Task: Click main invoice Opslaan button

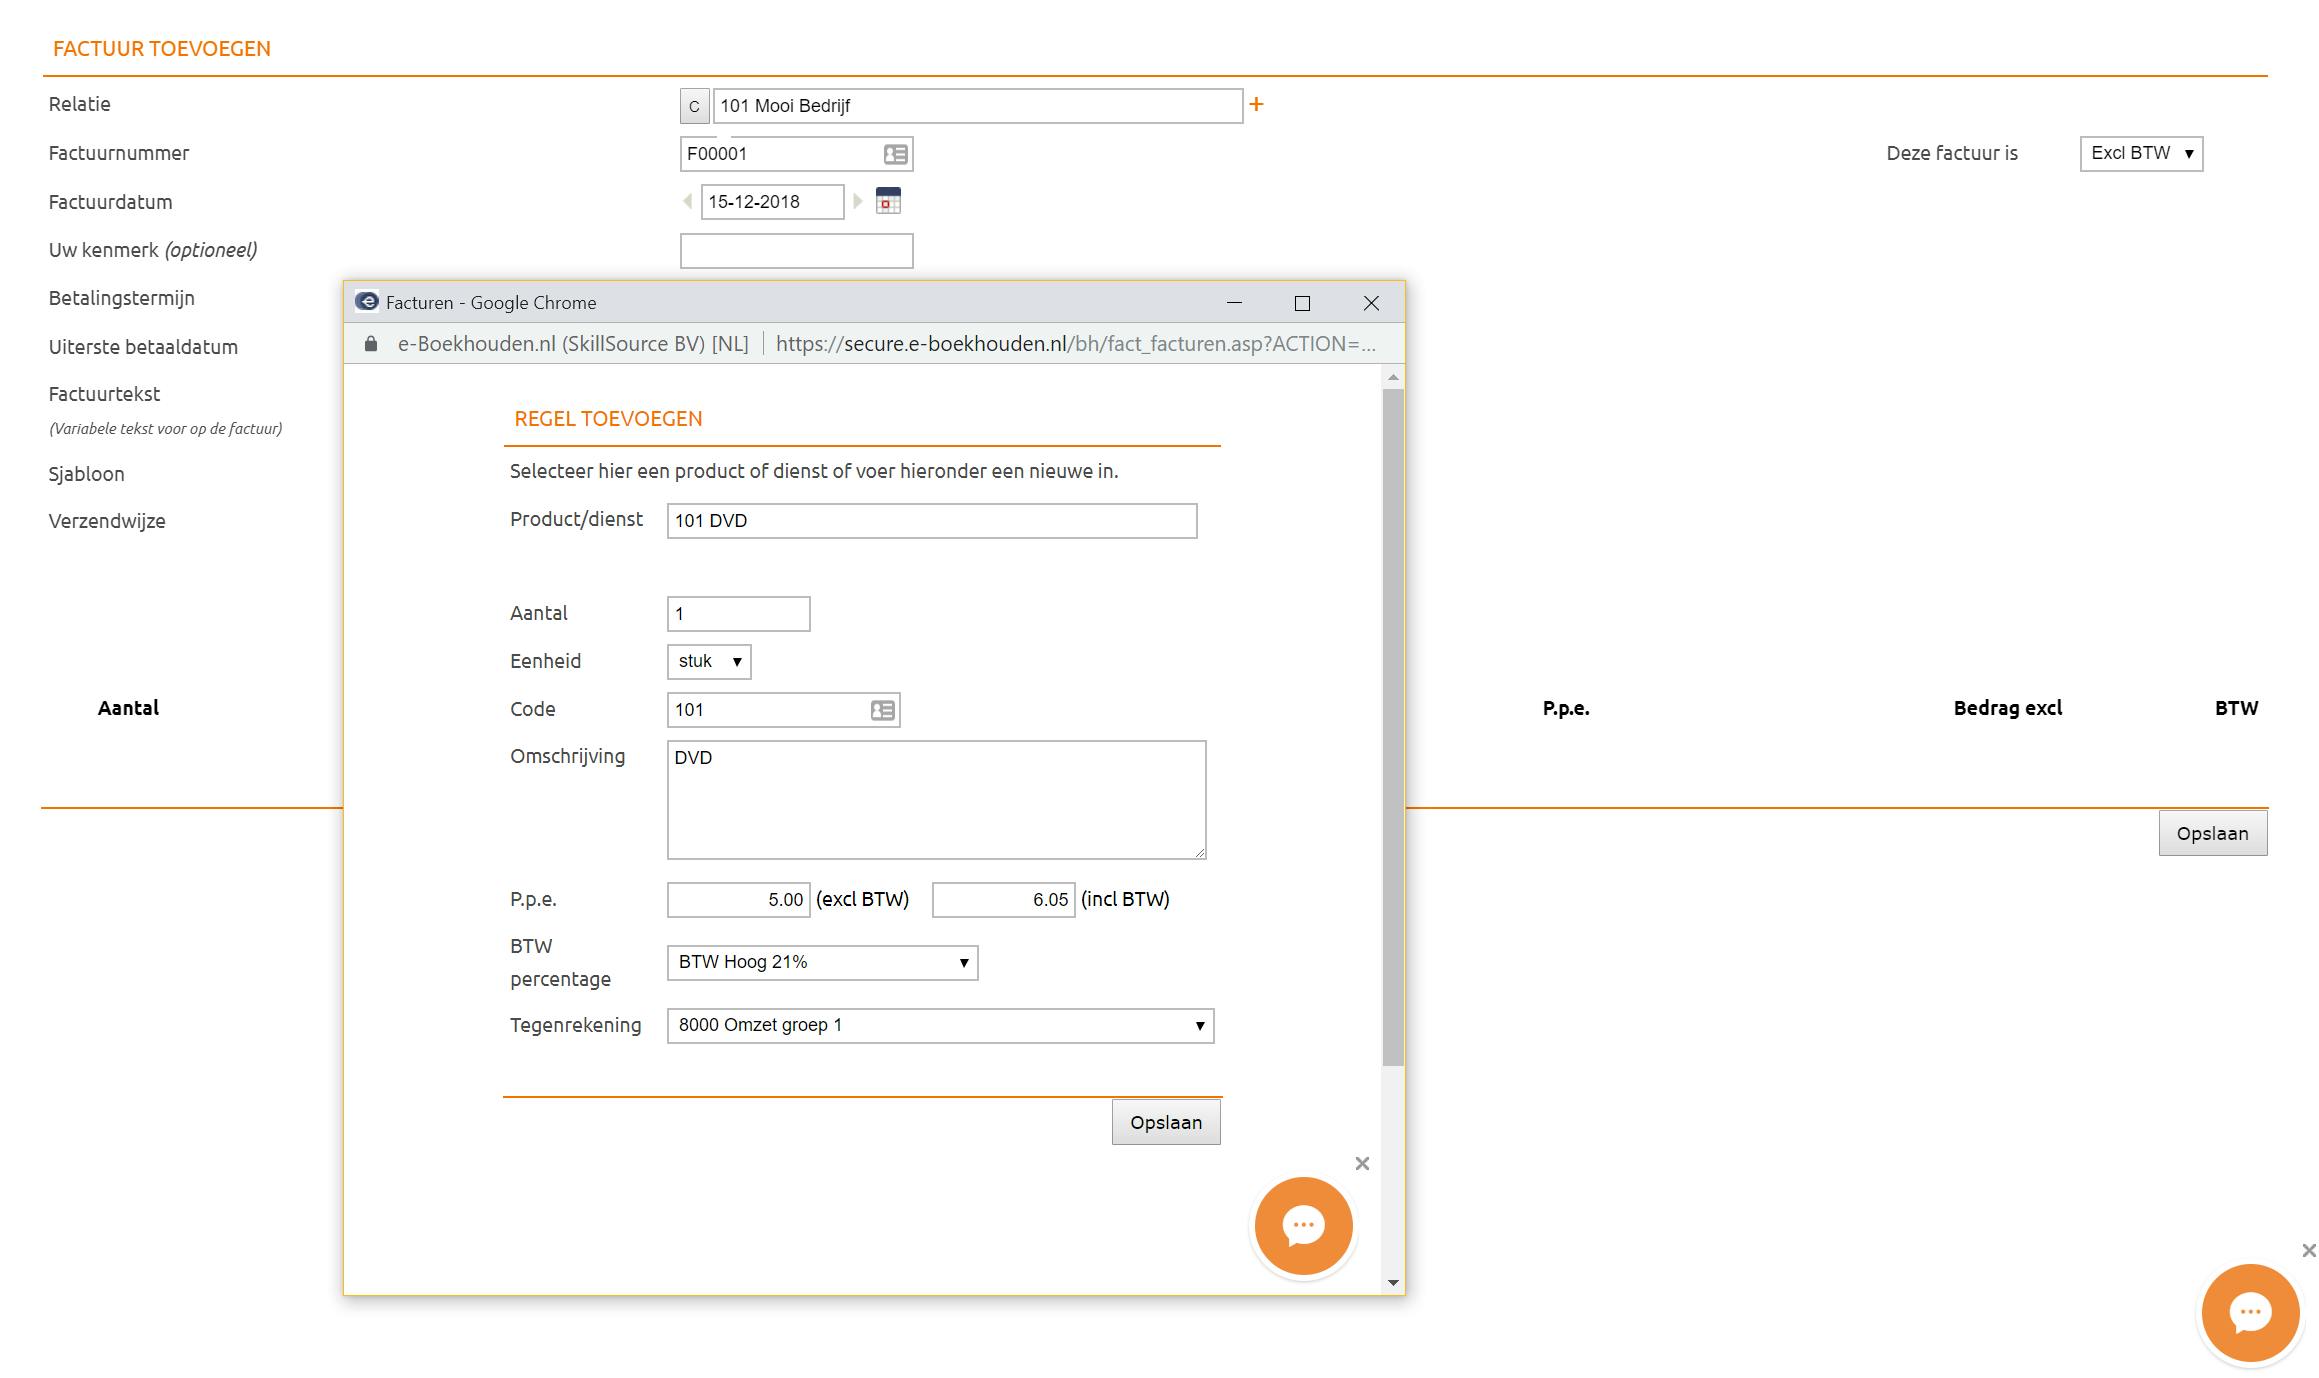Action: [x=2212, y=834]
